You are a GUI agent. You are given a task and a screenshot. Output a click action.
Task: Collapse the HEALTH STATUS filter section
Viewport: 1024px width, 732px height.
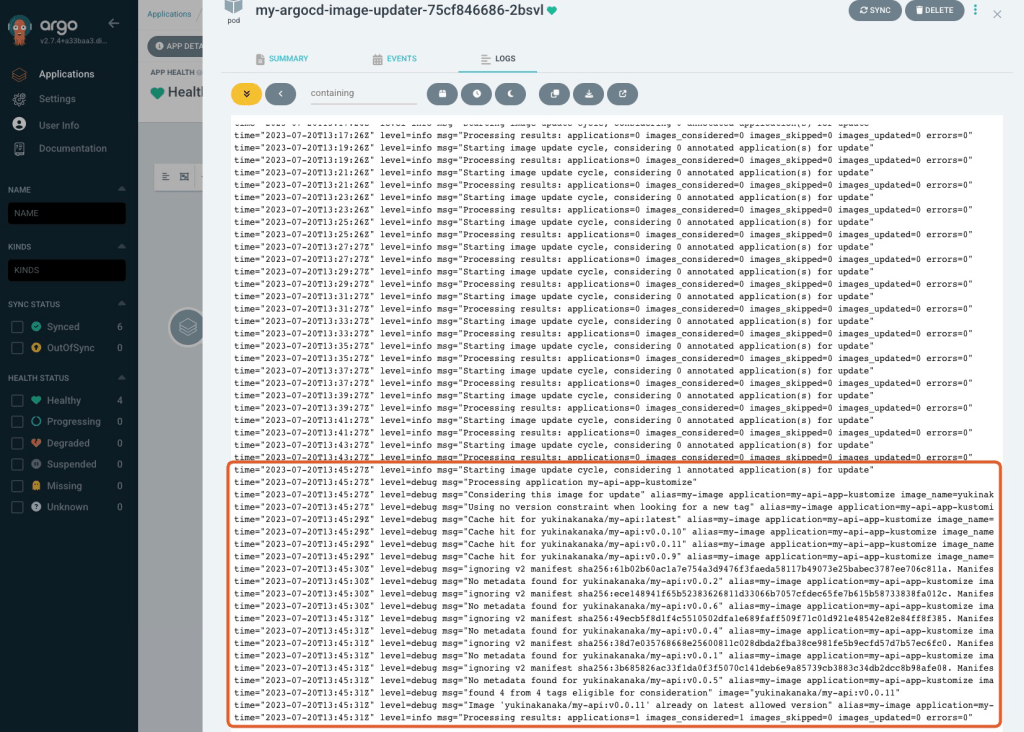[122, 378]
